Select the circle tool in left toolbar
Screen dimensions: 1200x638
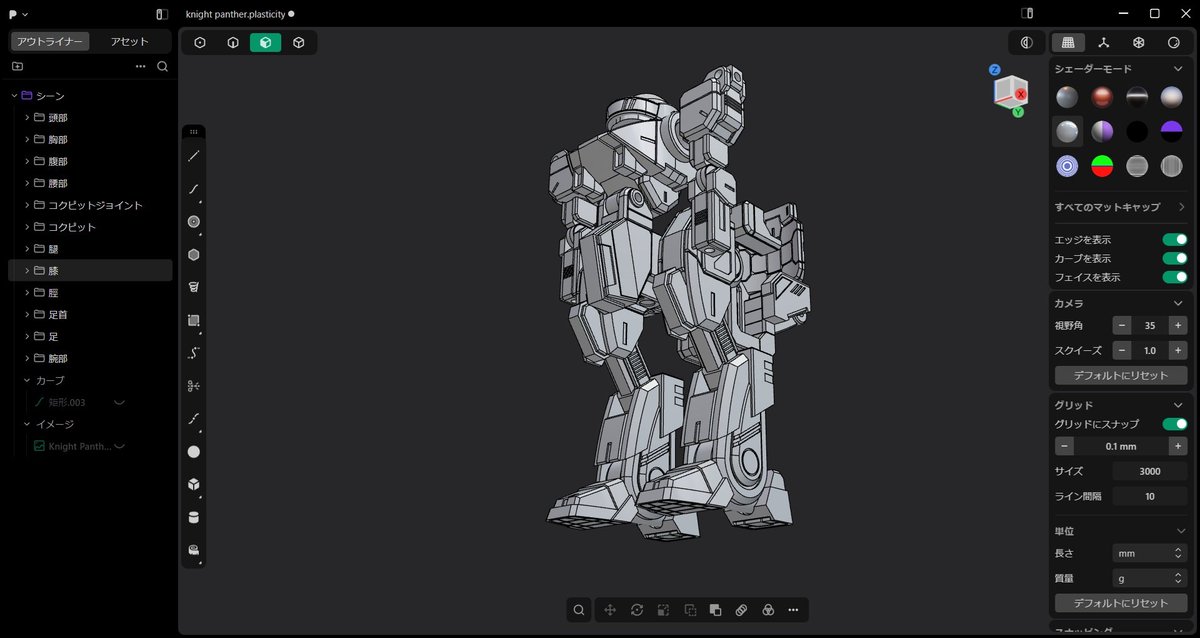[194, 222]
